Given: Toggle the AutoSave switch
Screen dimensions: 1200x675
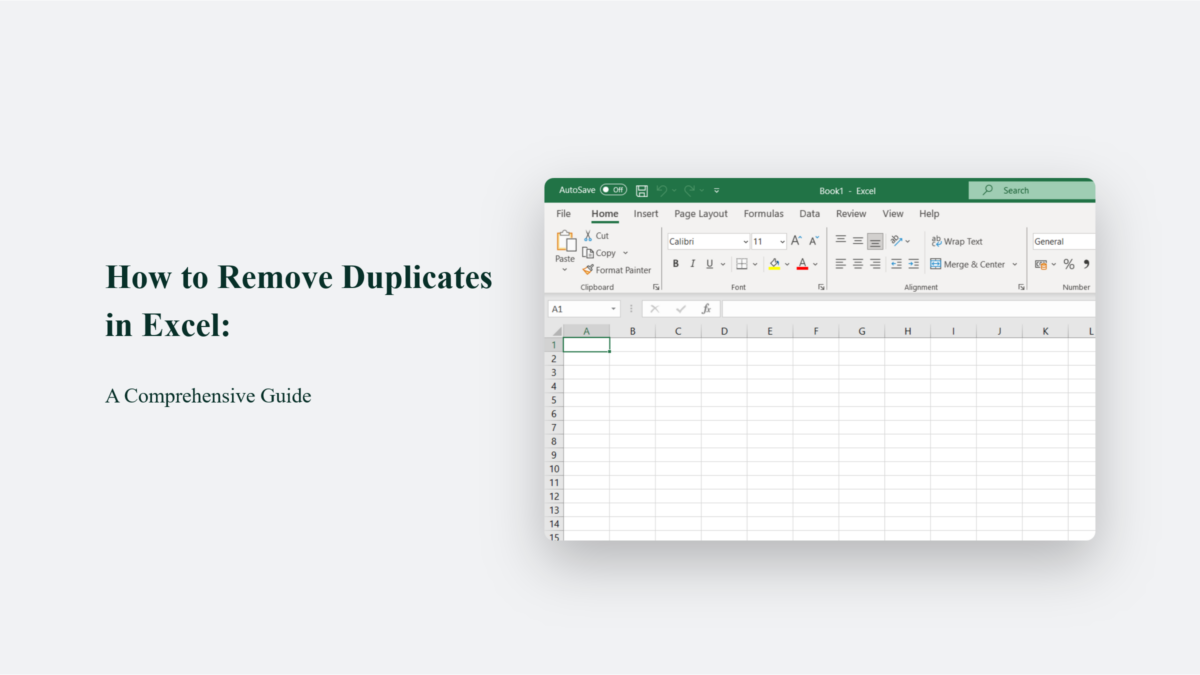Looking at the screenshot, I should pos(613,190).
